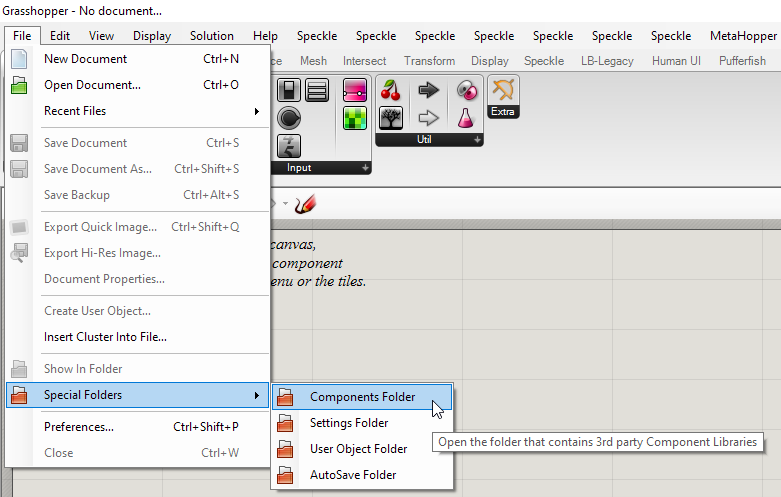Switch to the Pufferfish tab
The width and height of the screenshot is (781, 497).
pos(742,61)
